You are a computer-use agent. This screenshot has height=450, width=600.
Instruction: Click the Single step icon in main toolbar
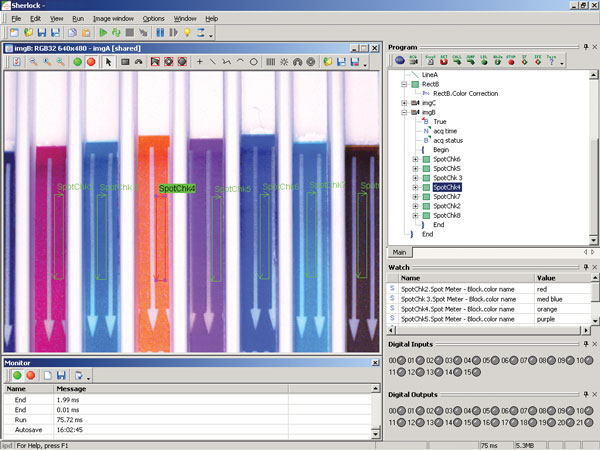(x=173, y=33)
